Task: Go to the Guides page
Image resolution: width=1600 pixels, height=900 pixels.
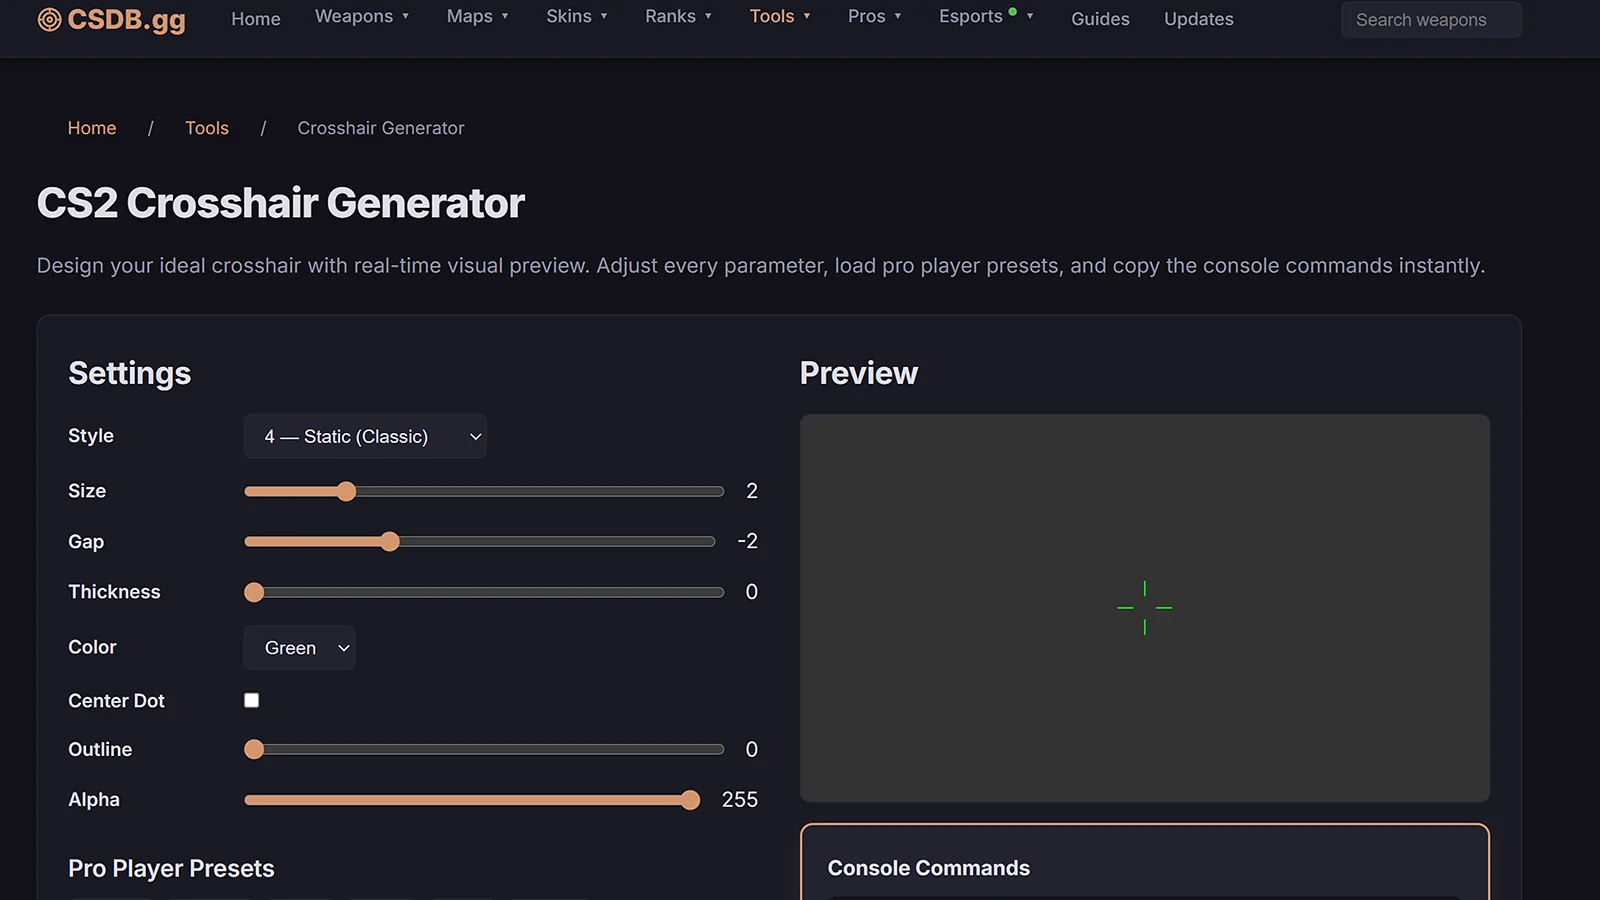Action: [1100, 19]
